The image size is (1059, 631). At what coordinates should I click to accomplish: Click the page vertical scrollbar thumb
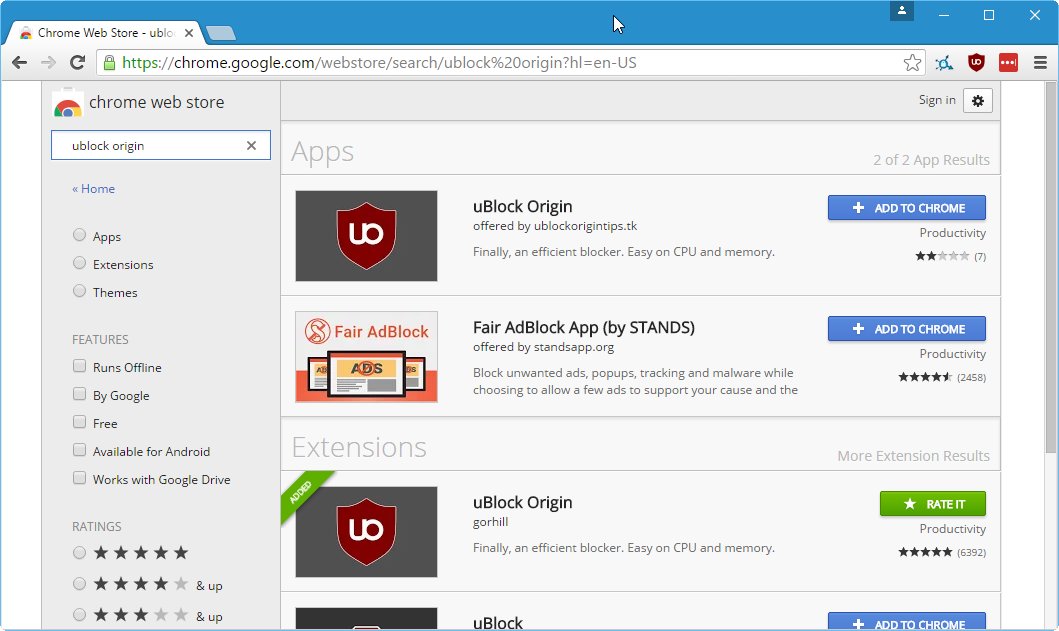coord(1050,267)
